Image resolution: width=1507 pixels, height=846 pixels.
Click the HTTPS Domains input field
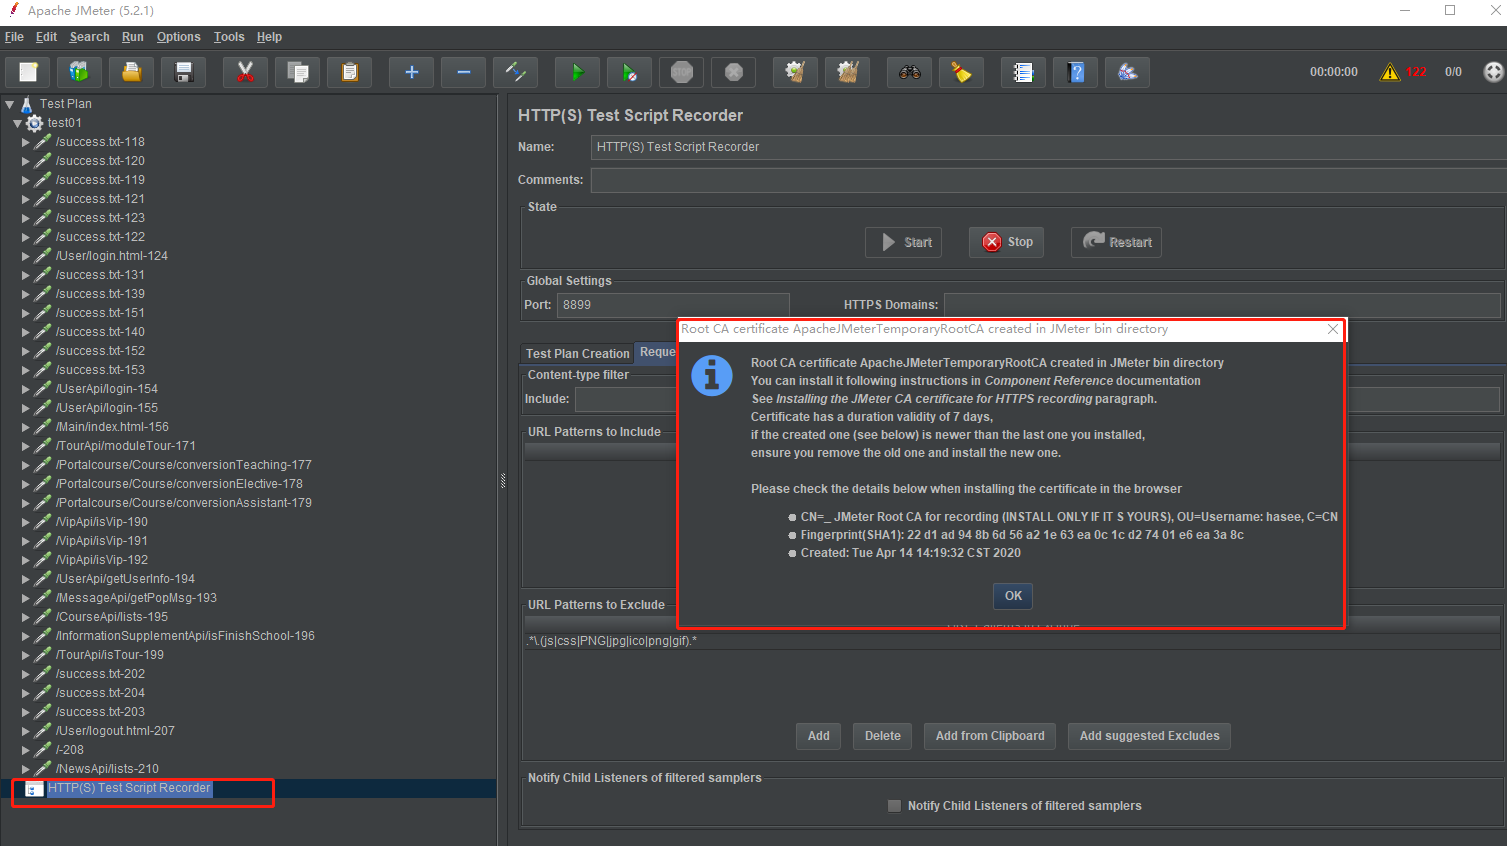tap(1222, 305)
